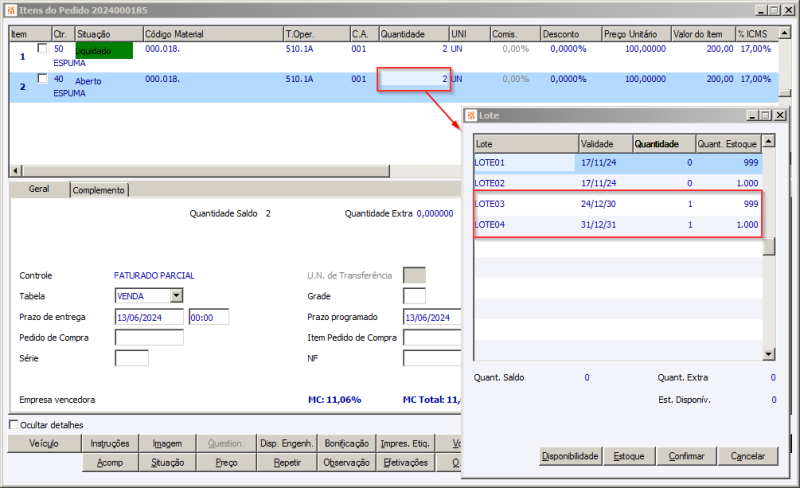Click the Quantidade column header in Lote grid
The height and width of the screenshot is (488, 800).
pos(664,144)
